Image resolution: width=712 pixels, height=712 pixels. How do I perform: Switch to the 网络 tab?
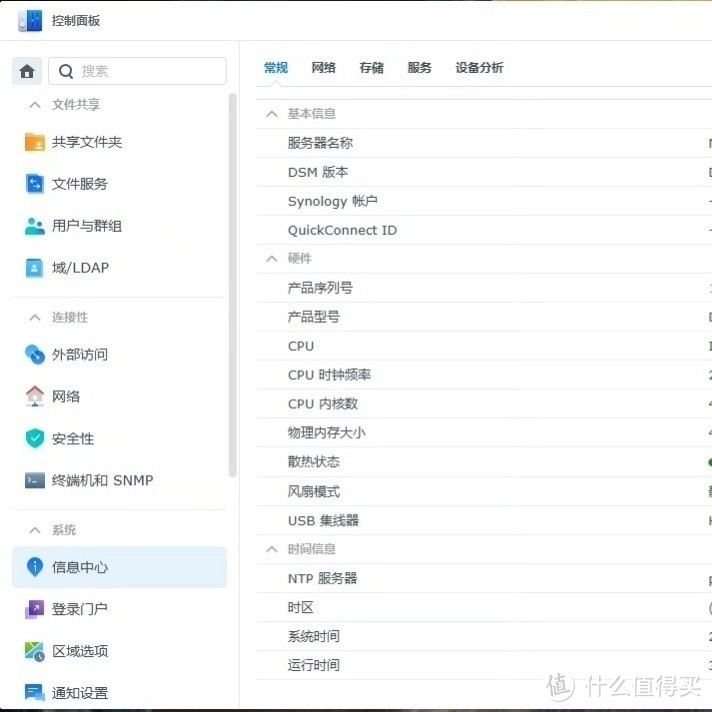(x=323, y=68)
